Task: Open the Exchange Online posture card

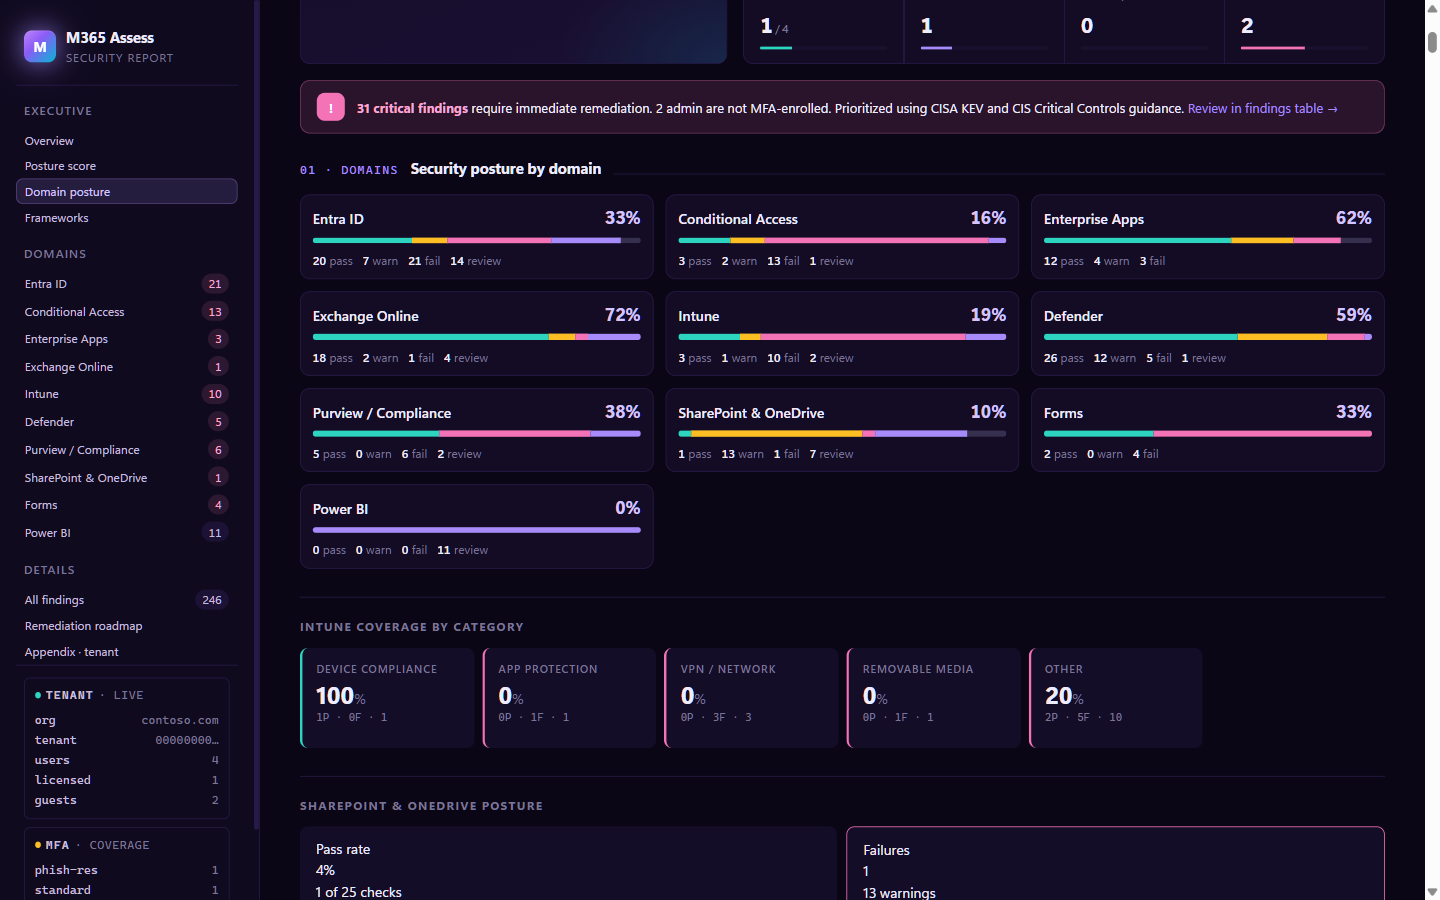Action: 476,333
